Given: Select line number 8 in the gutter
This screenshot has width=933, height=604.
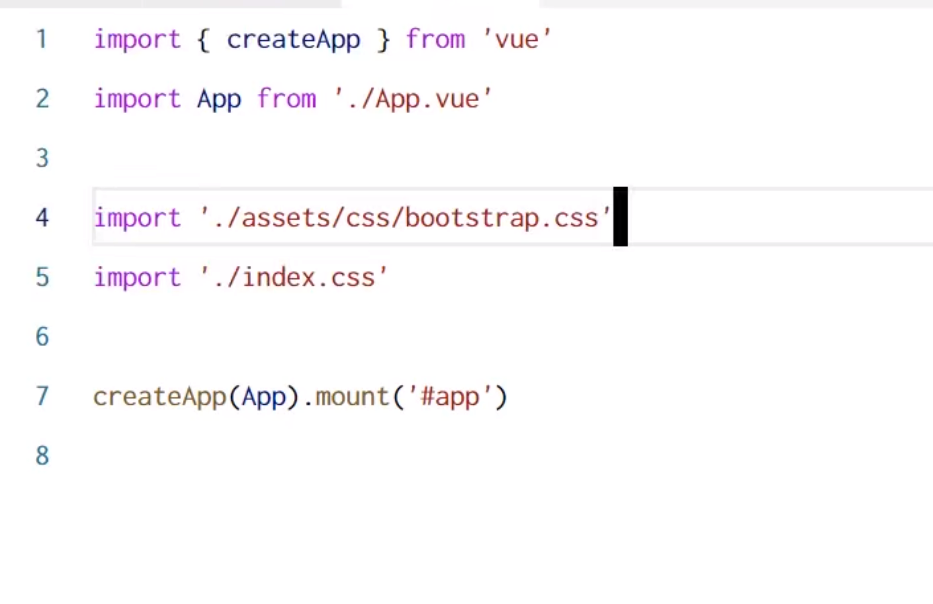Looking at the screenshot, I should [x=42, y=456].
